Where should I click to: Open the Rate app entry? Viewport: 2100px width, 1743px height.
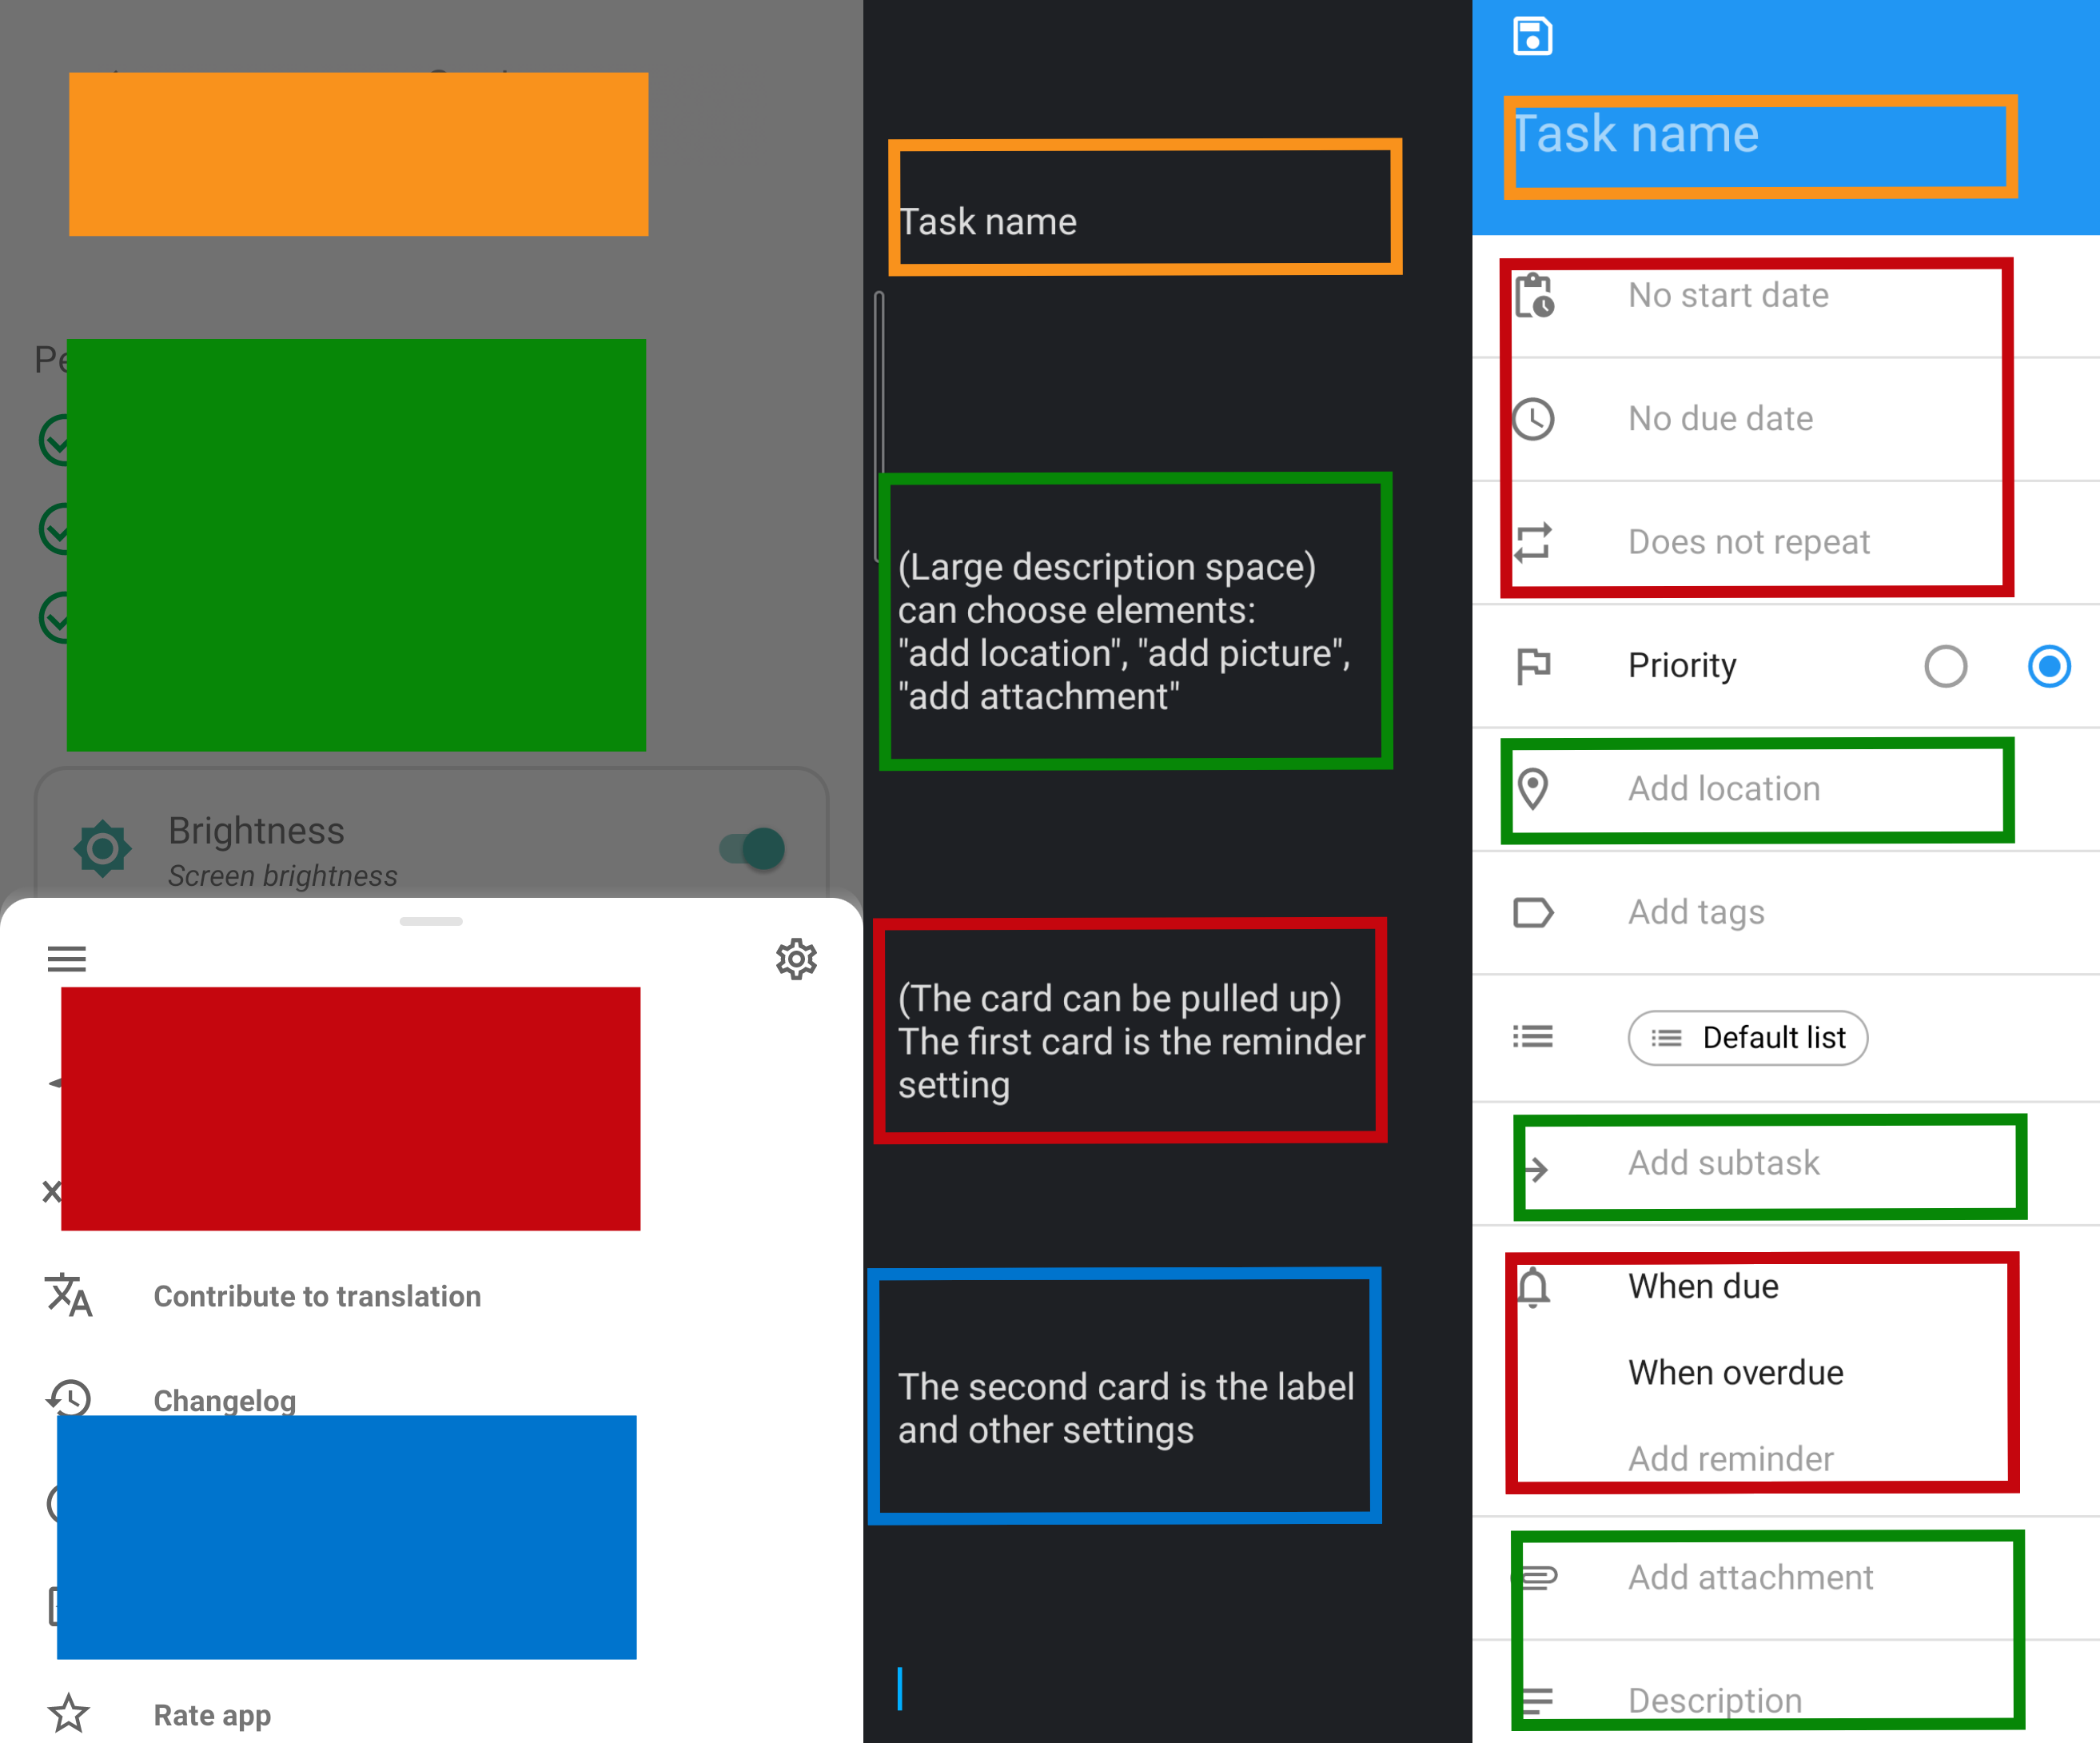pyautogui.click(x=212, y=1715)
